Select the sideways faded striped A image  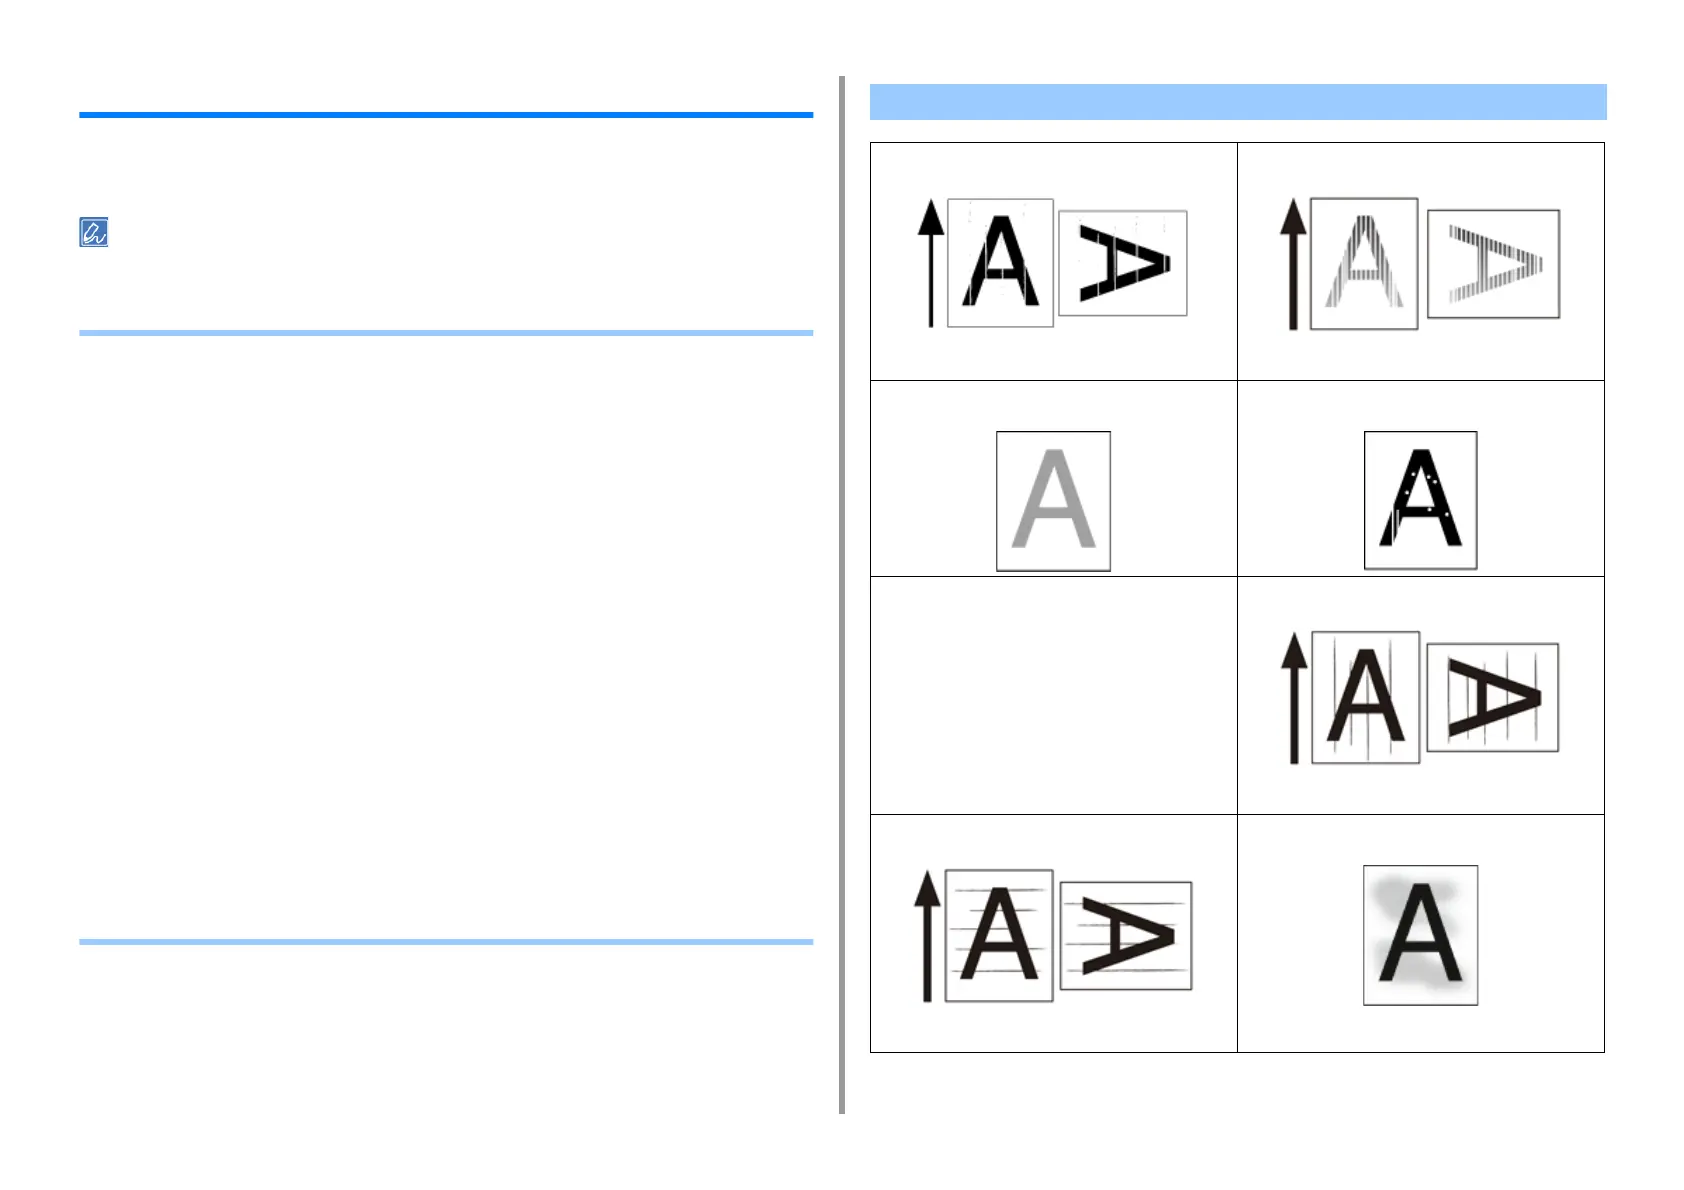(1493, 264)
